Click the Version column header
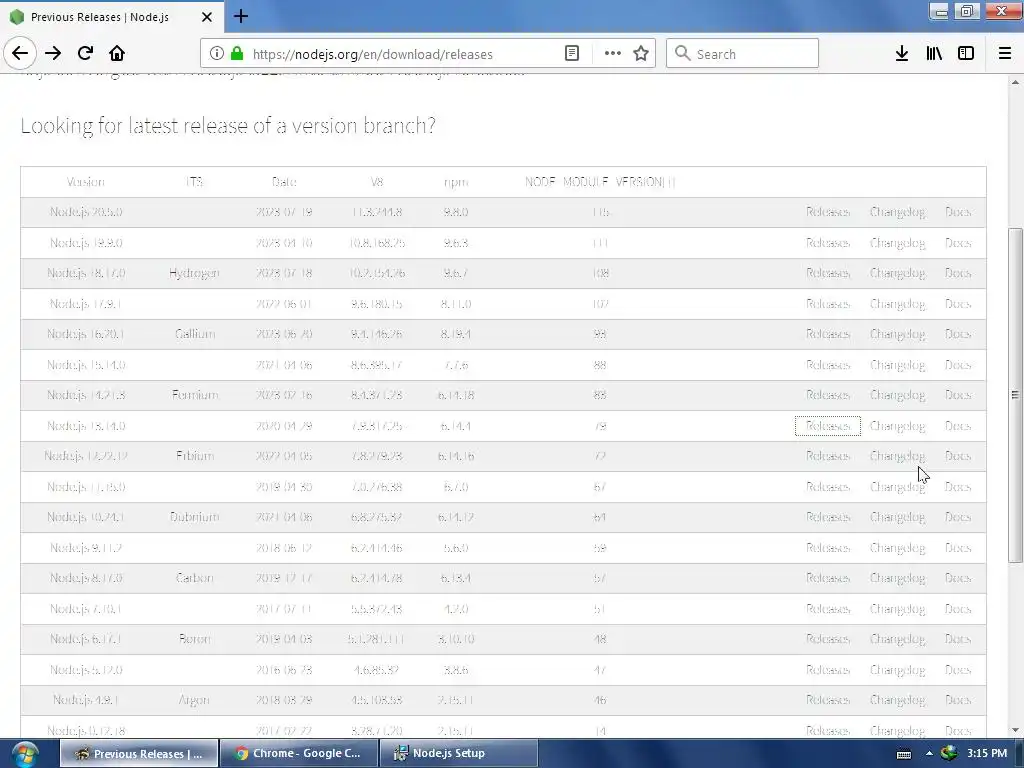The height and width of the screenshot is (768, 1024). click(86, 182)
